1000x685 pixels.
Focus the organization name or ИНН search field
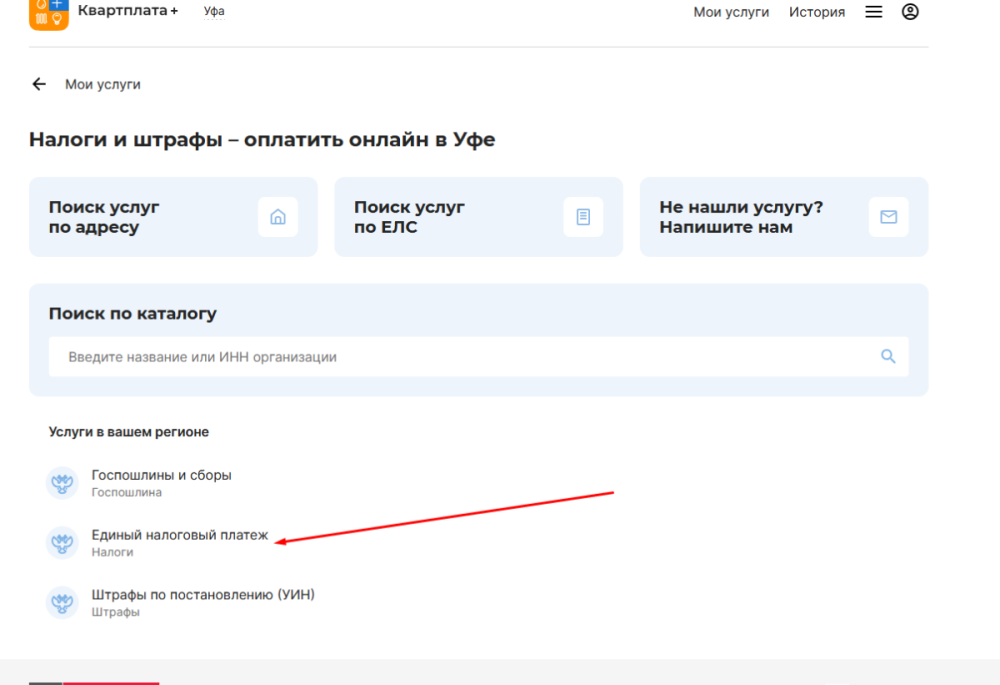pos(460,357)
